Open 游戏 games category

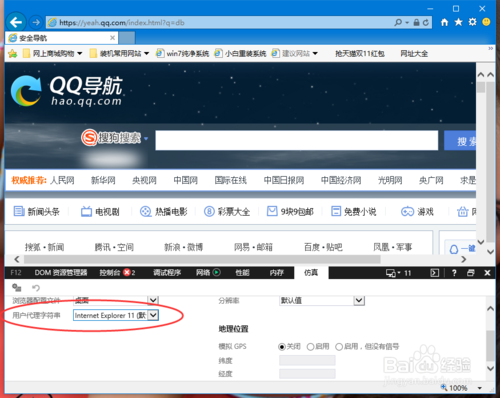(x=417, y=211)
